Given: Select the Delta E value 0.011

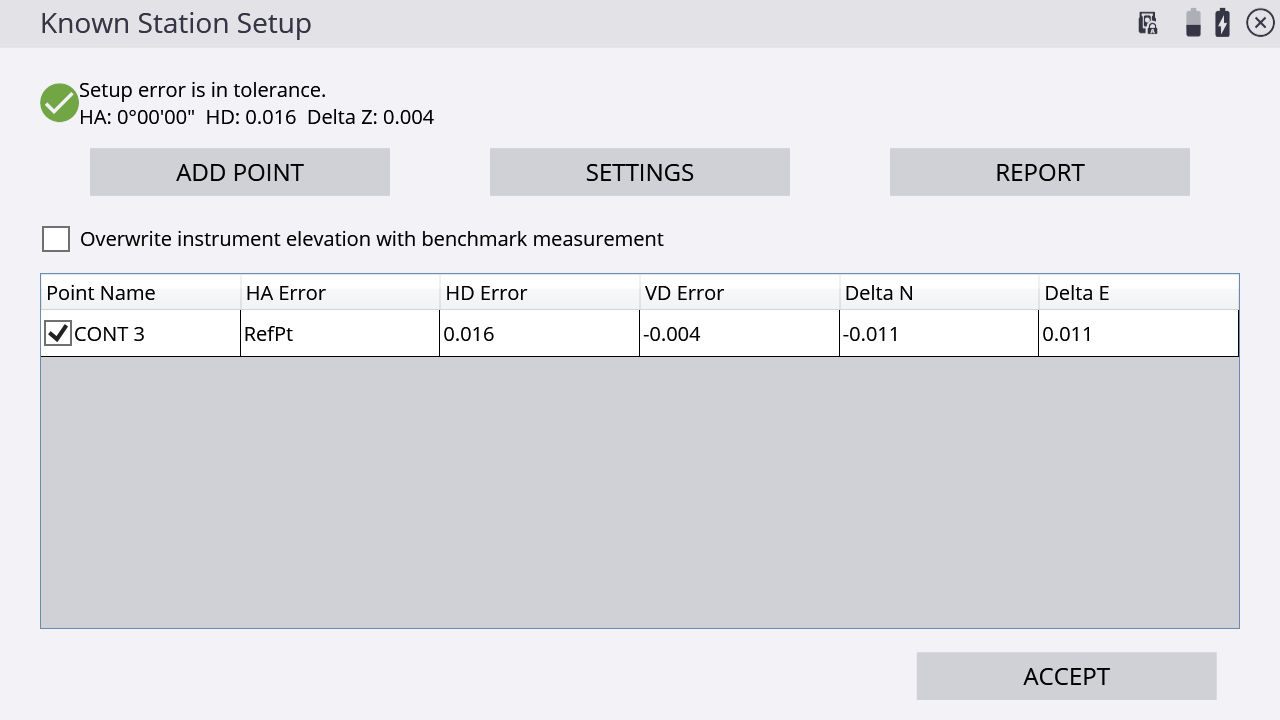Looking at the screenshot, I should click(x=1139, y=333).
